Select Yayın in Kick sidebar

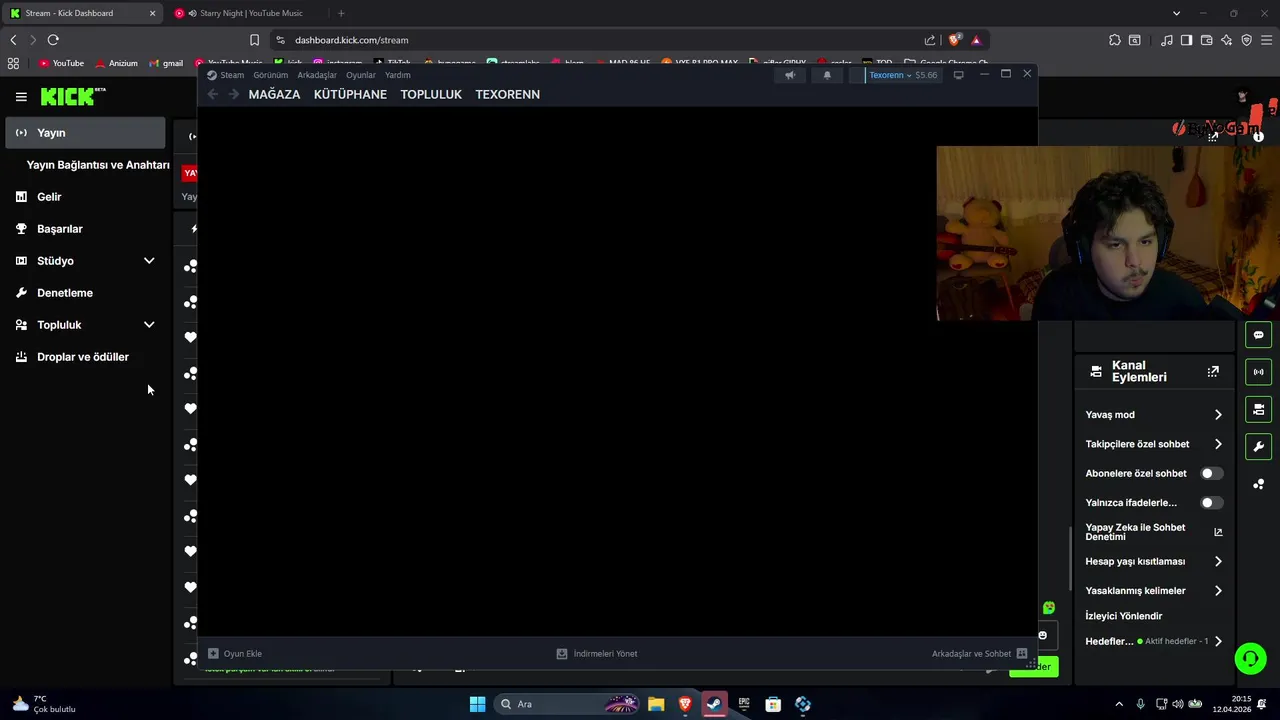(x=85, y=133)
